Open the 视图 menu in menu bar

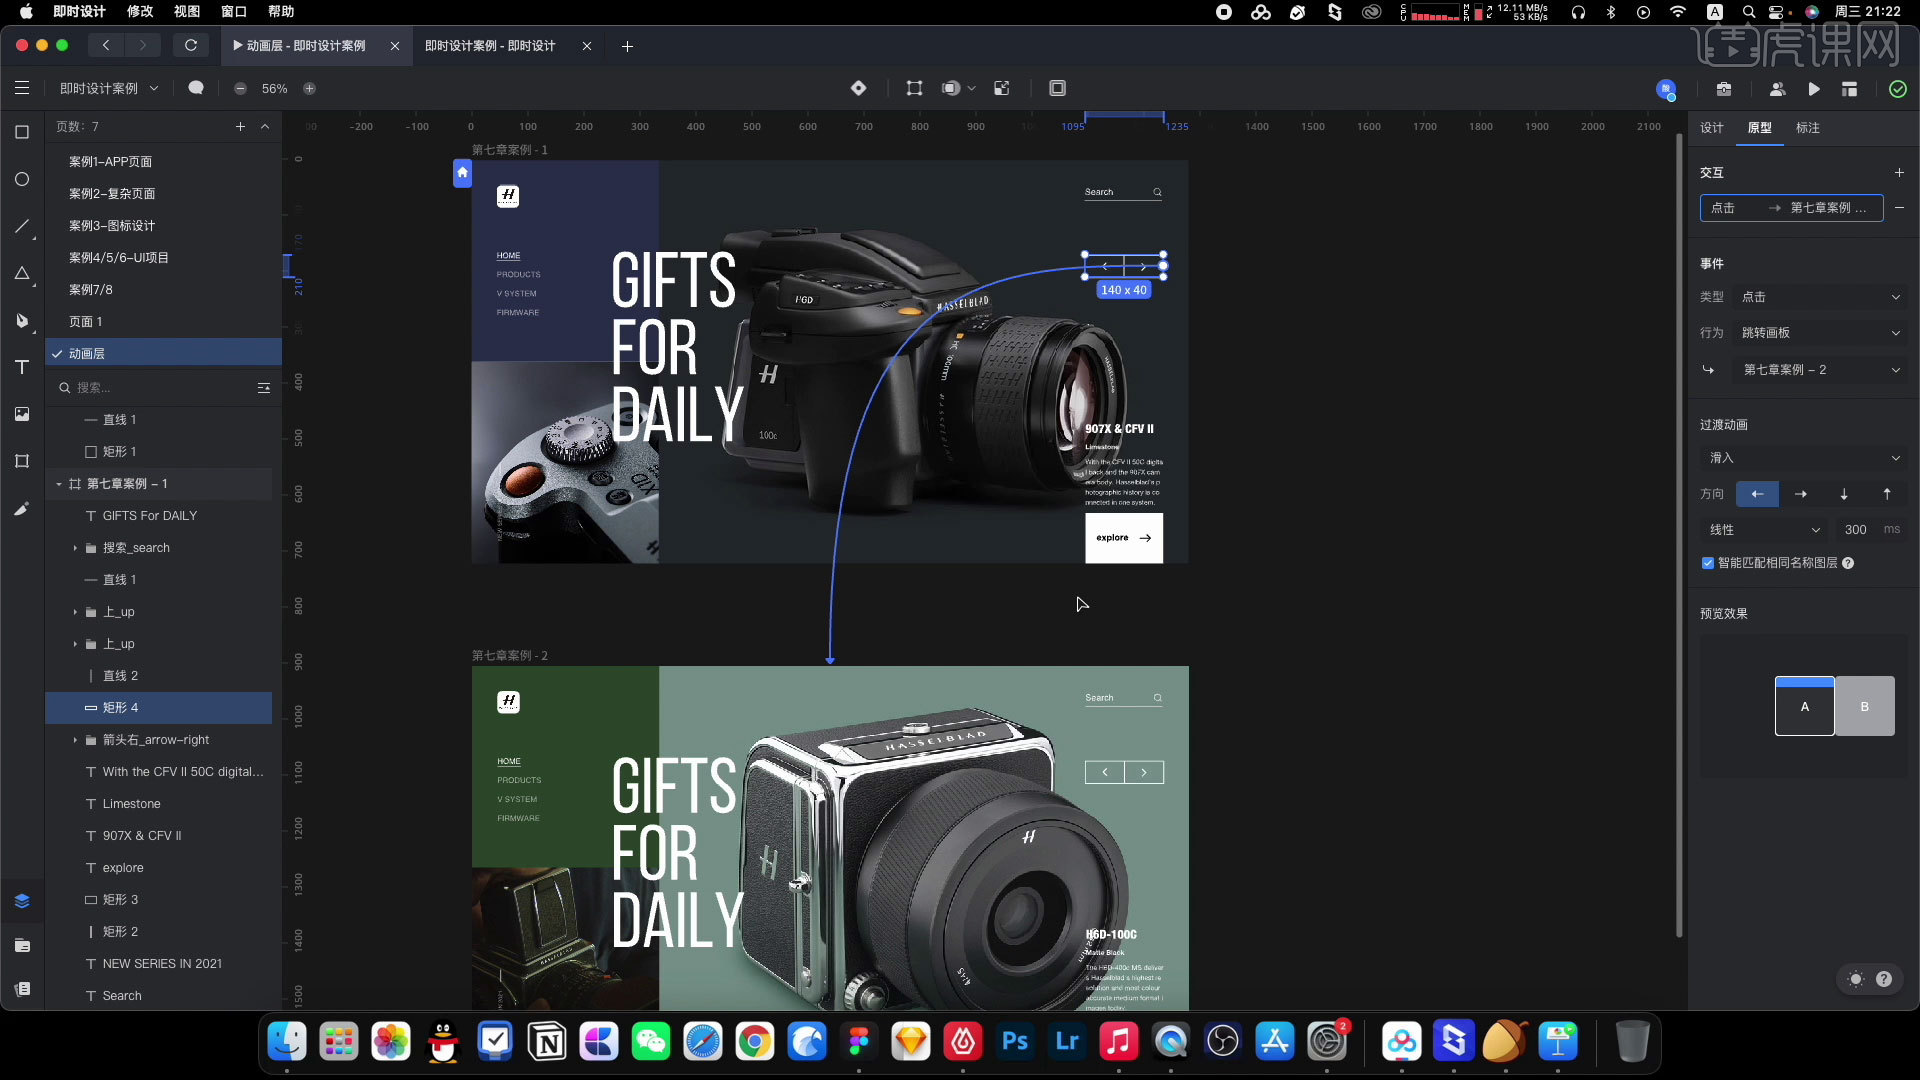tap(187, 11)
